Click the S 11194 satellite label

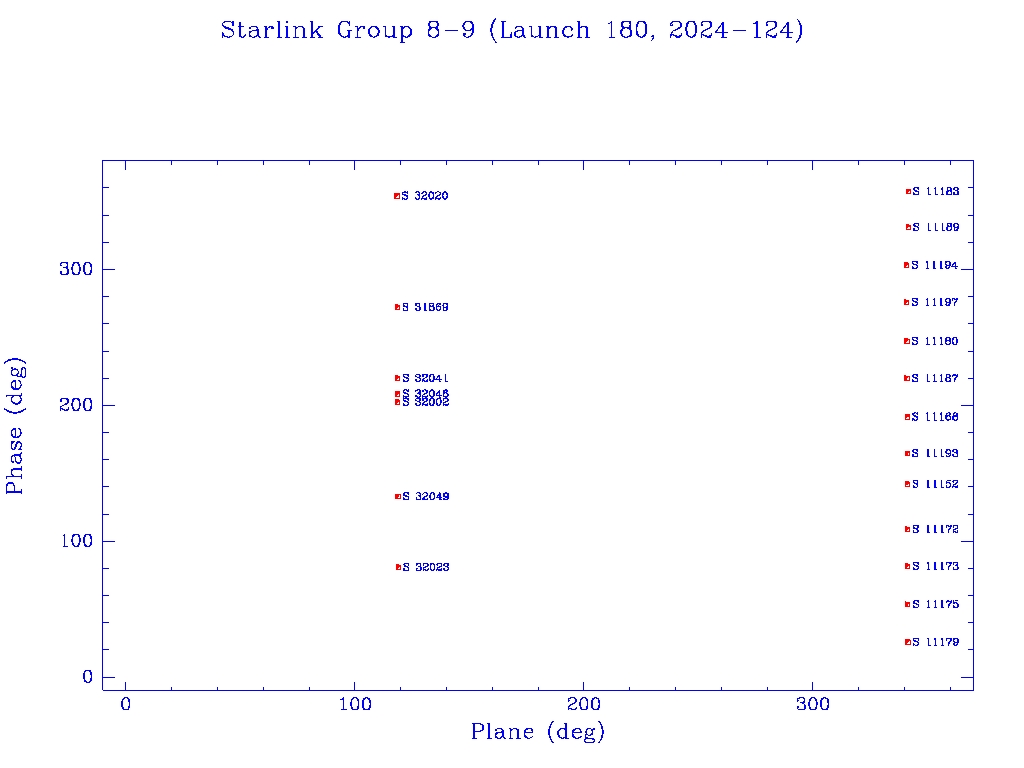pyautogui.click(x=934, y=266)
